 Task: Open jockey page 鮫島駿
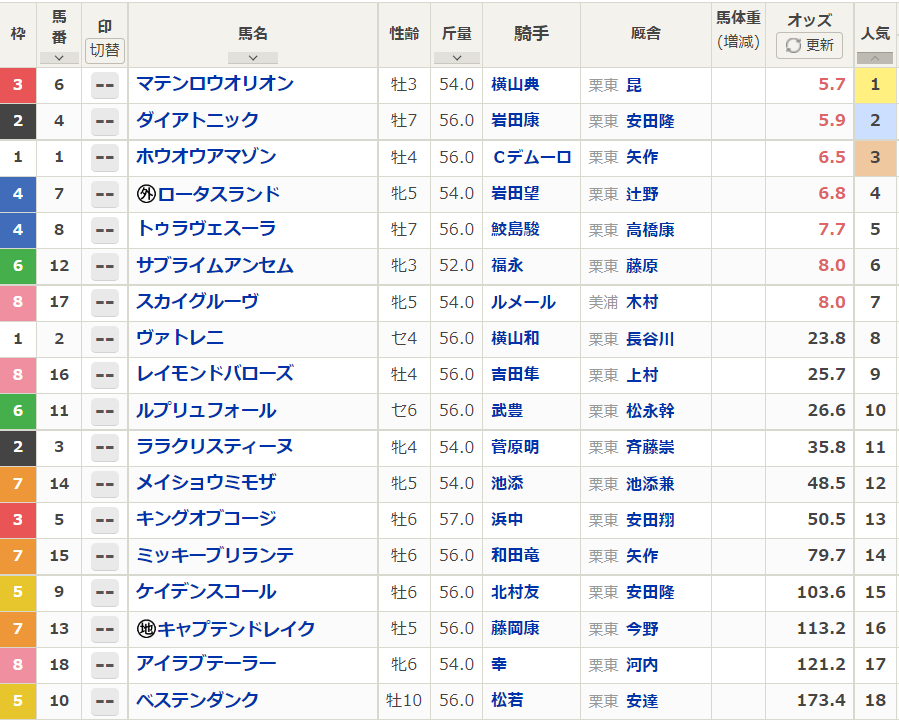515,229
